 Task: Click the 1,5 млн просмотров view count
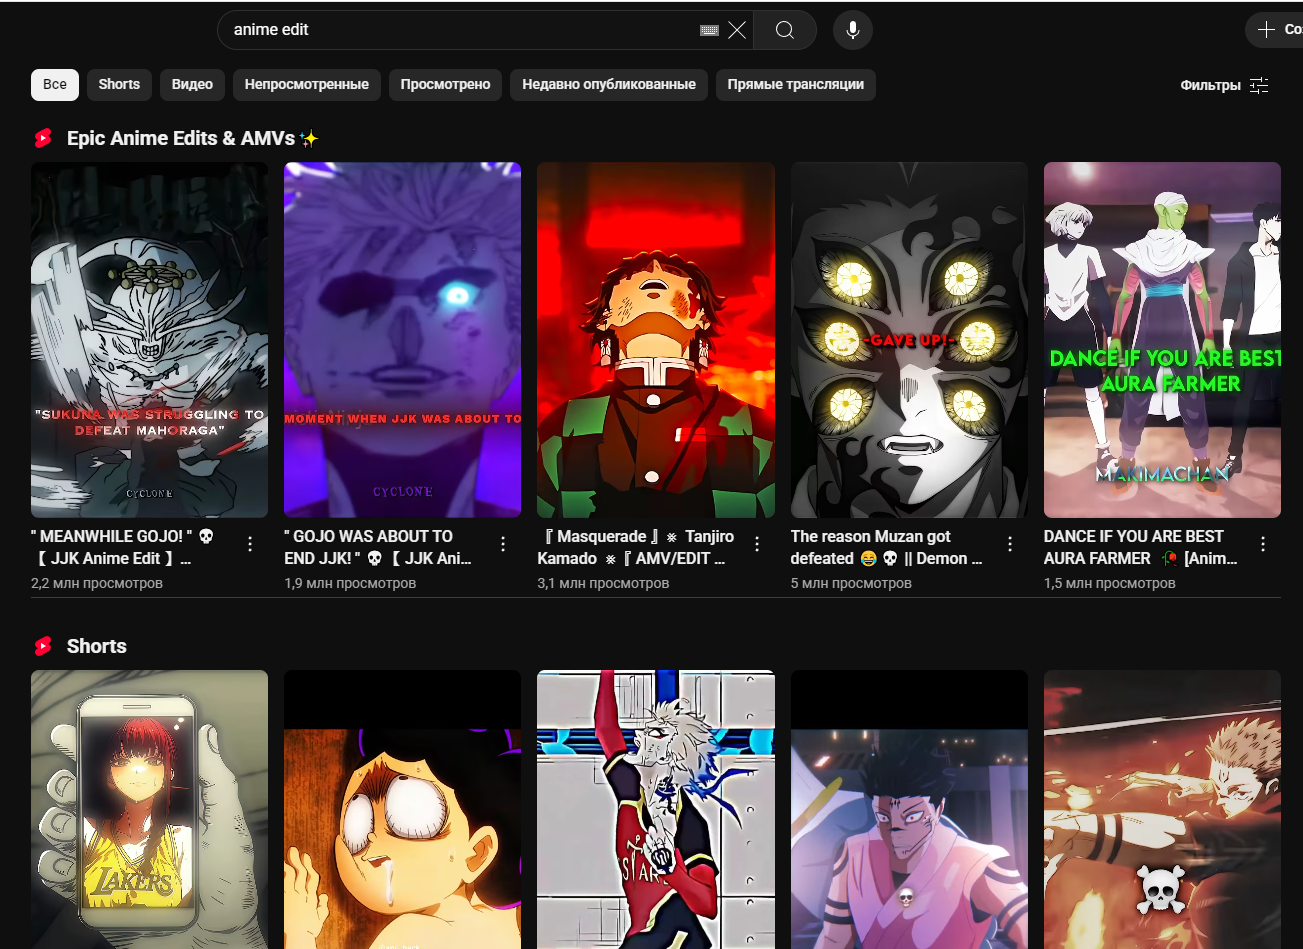(x=1110, y=583)
